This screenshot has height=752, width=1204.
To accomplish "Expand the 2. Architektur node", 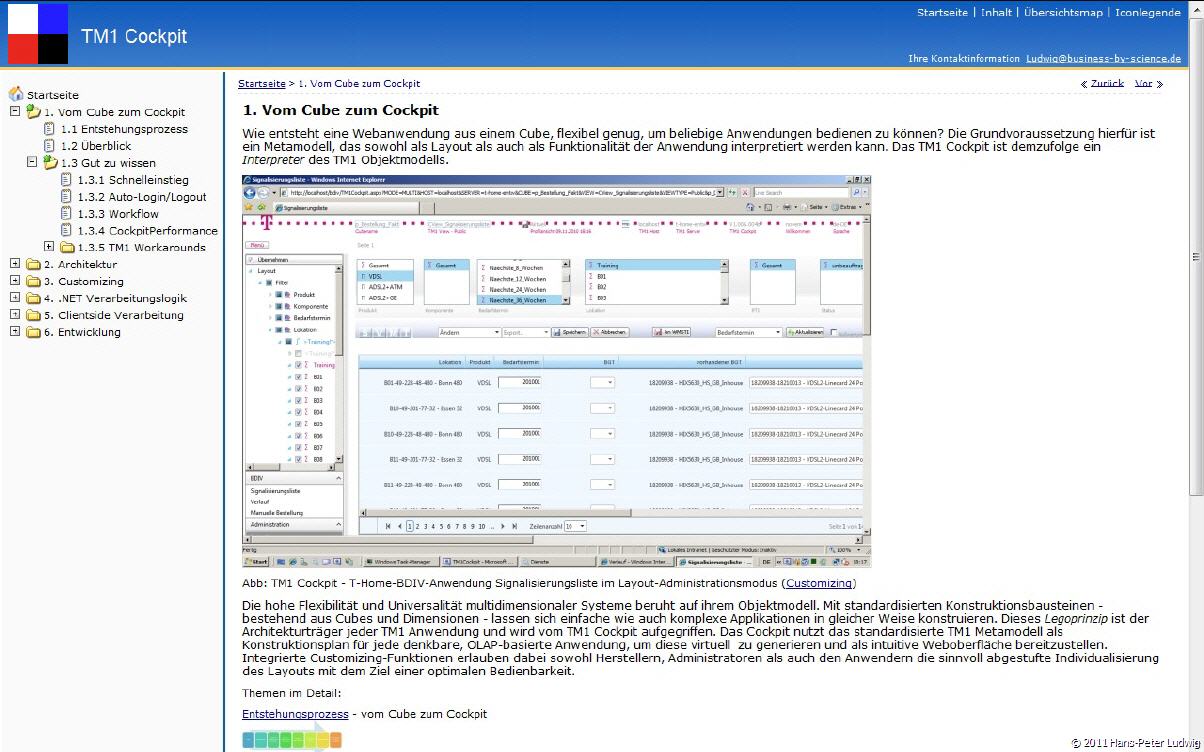I will pyautogui.click(x=15, y=264).
